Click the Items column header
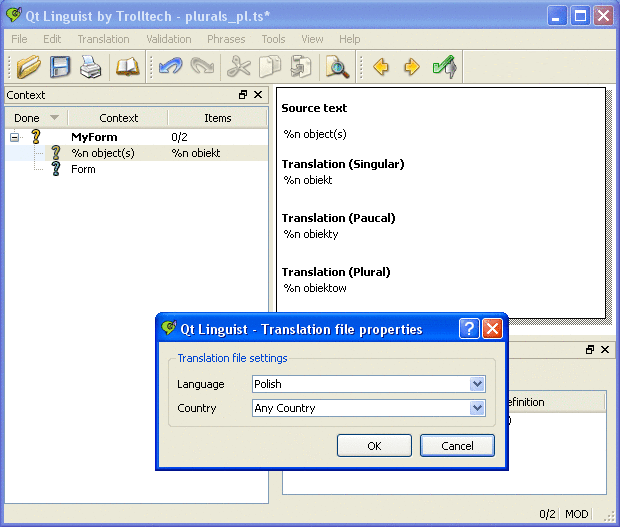This screenshot has height=527, width=620. pos(217,118)
